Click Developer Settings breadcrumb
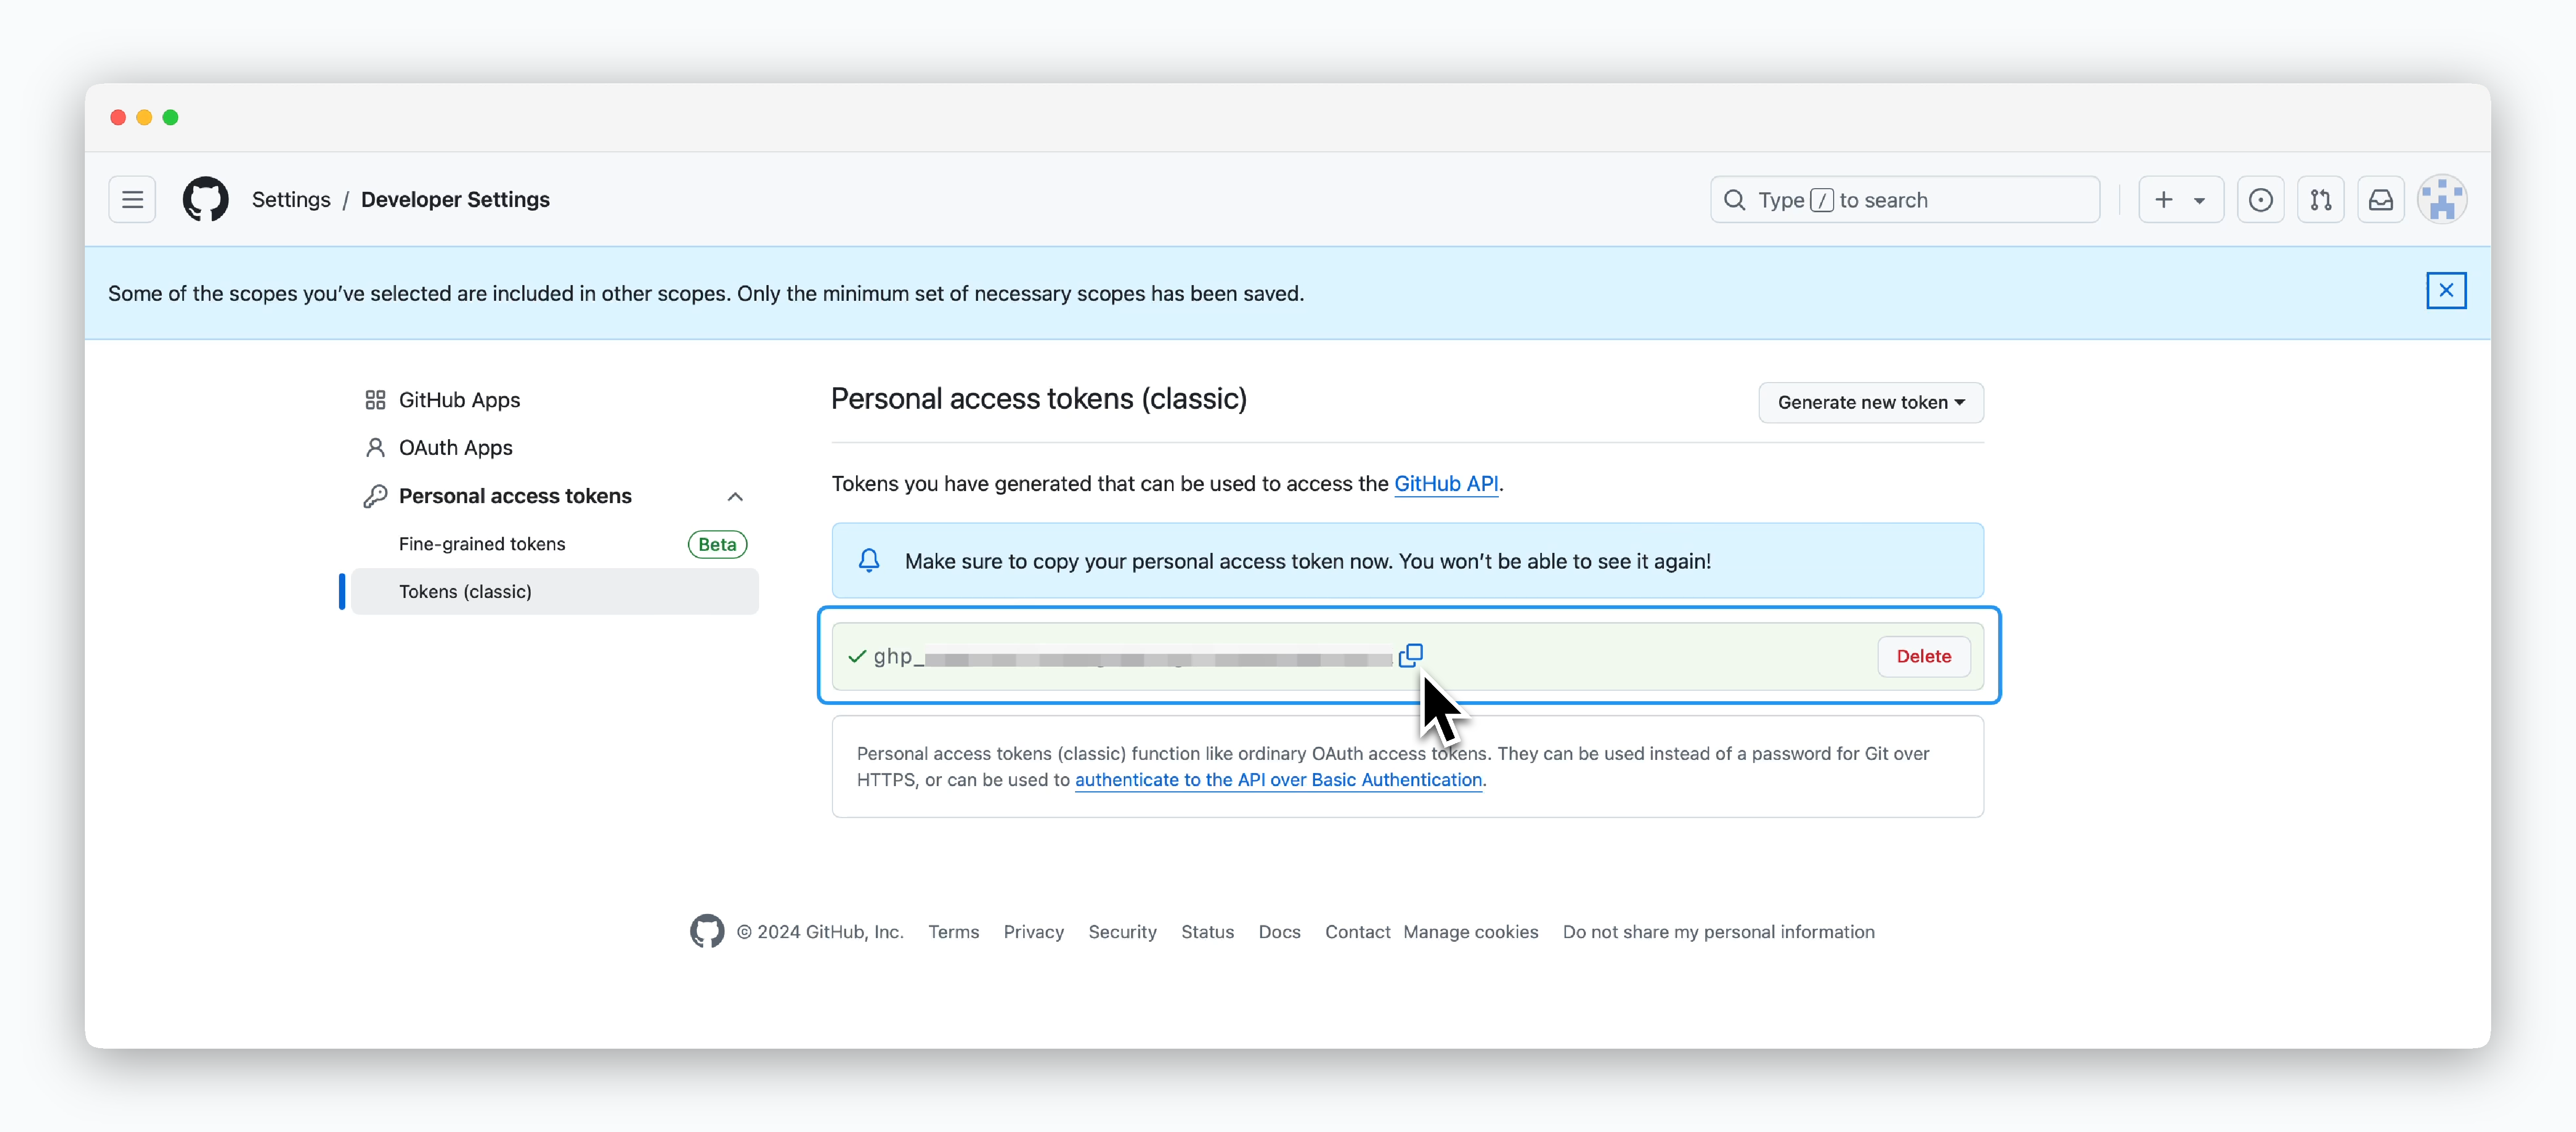This screenshot has width=2576, height=1132. (x=455, y=200)
